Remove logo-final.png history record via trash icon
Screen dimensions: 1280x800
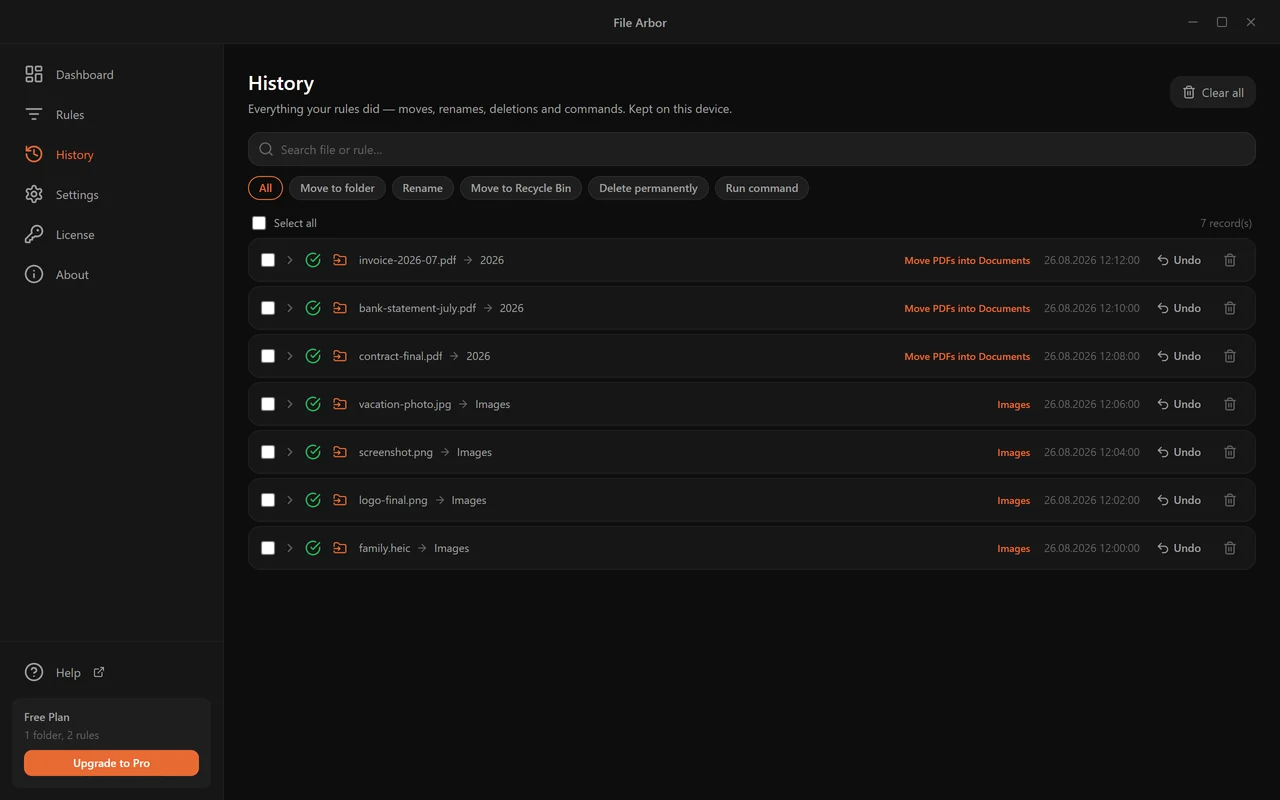1230,500
